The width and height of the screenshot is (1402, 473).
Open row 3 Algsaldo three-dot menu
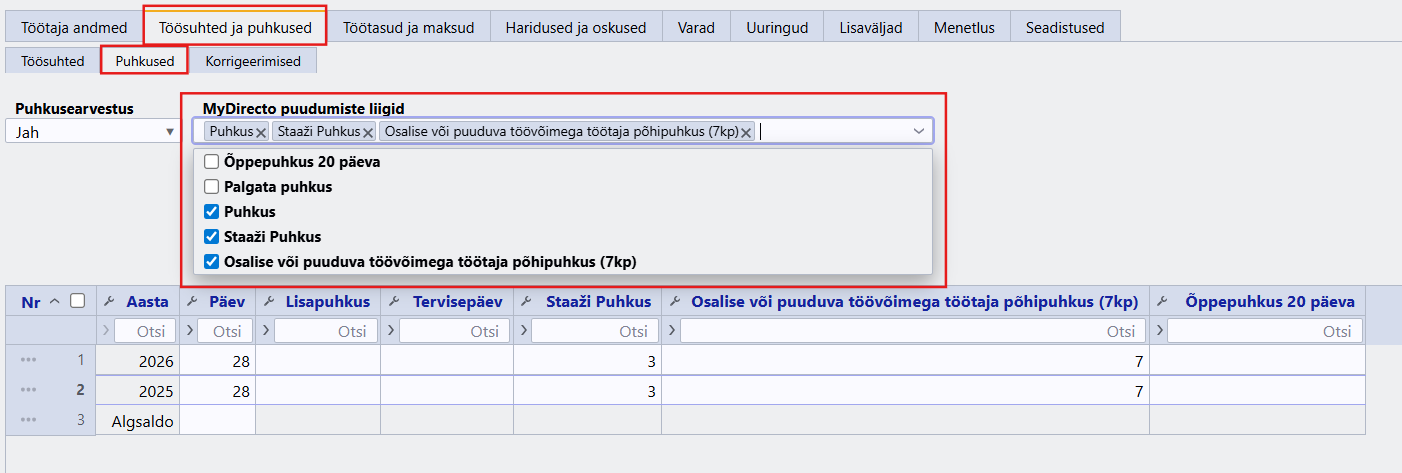click(28, 421)
